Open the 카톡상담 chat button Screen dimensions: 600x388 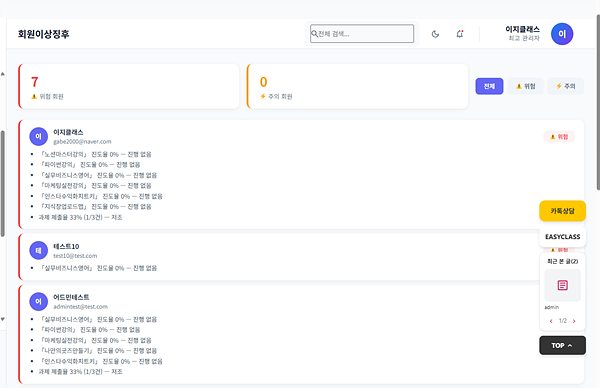click(562, 211)
